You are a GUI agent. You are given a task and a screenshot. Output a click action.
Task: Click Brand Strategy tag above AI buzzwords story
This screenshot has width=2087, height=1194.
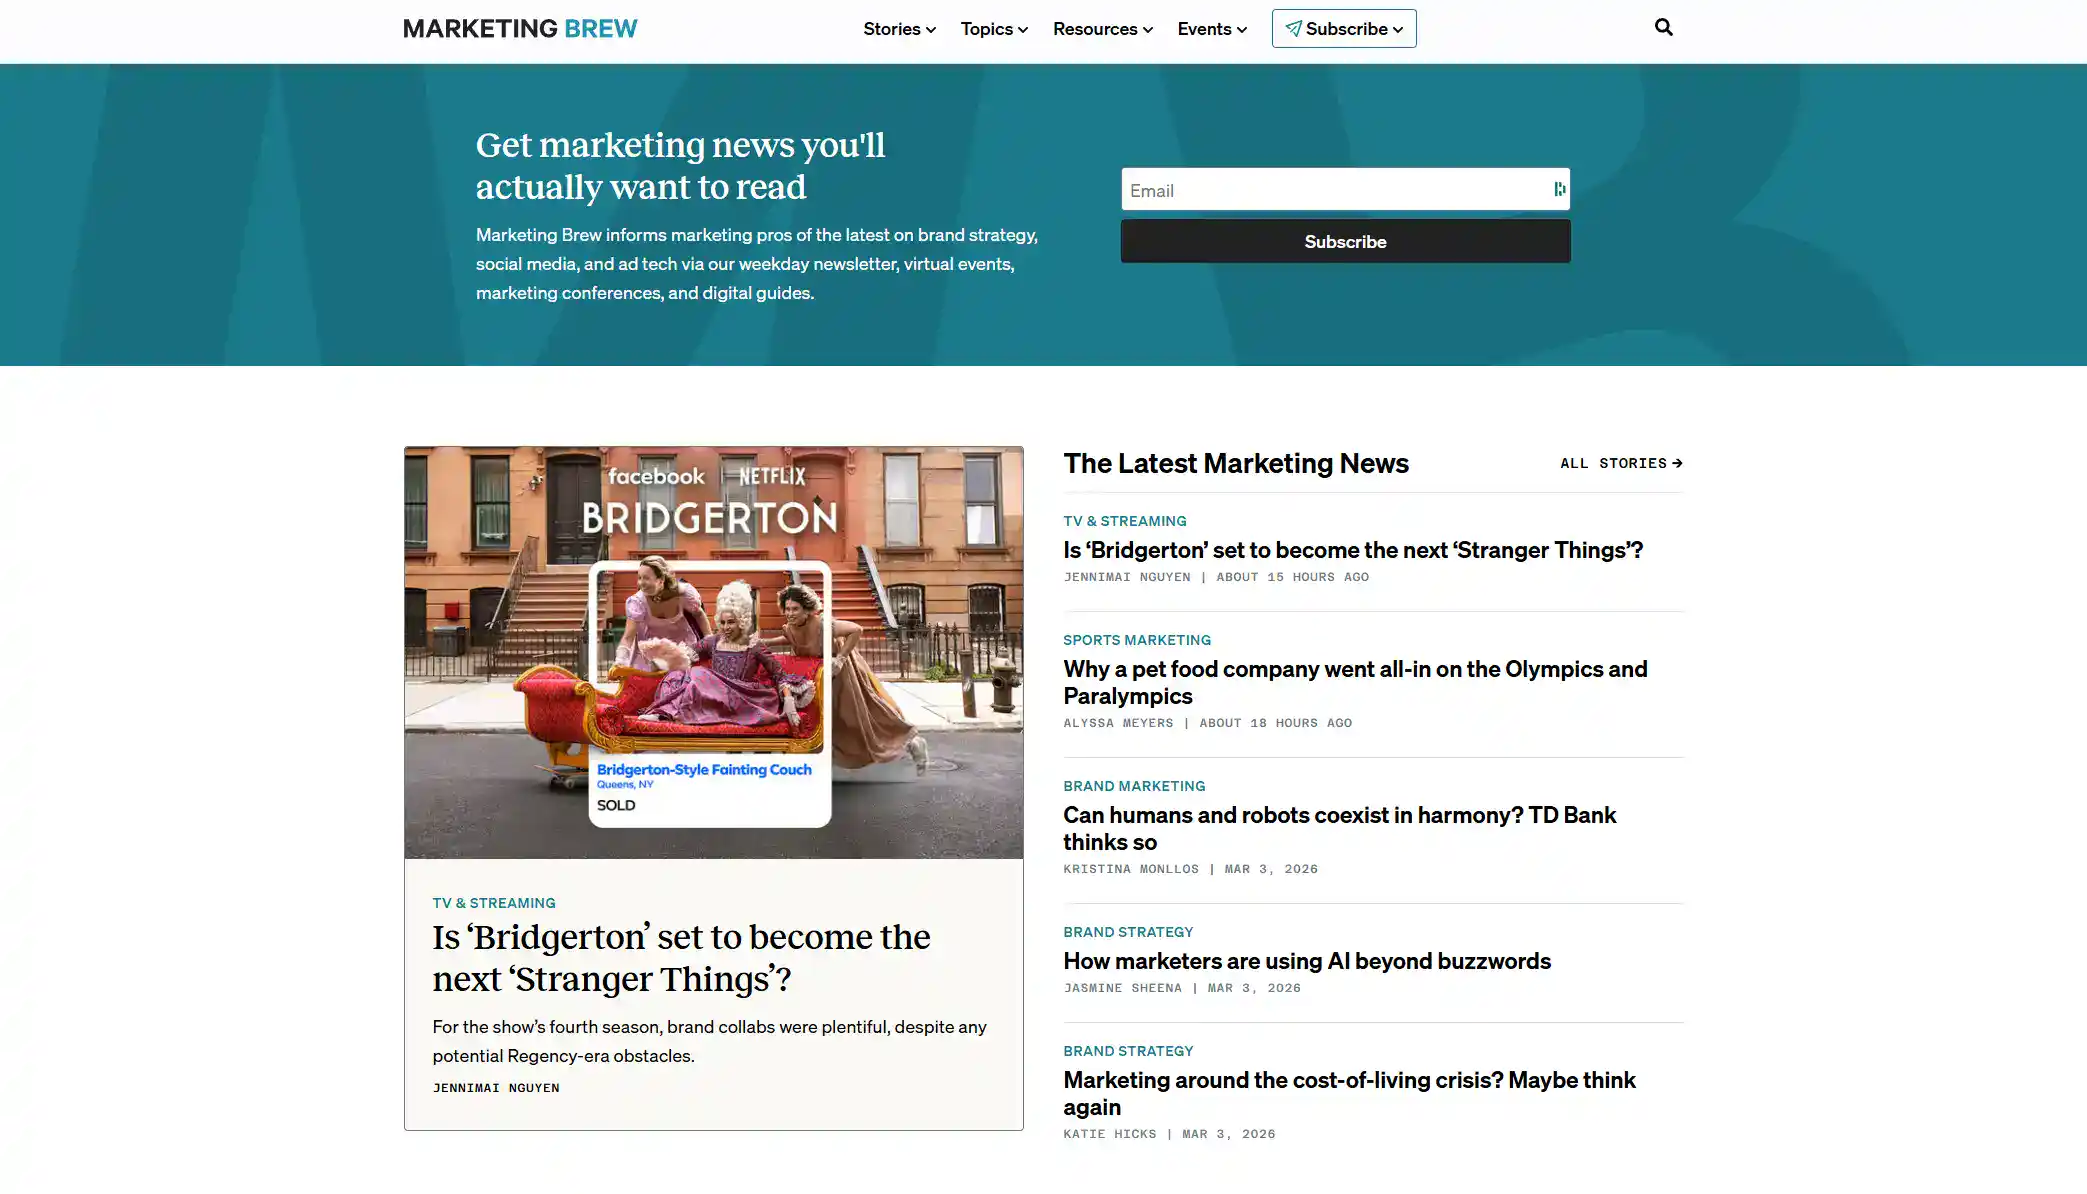coord(1128,932)
